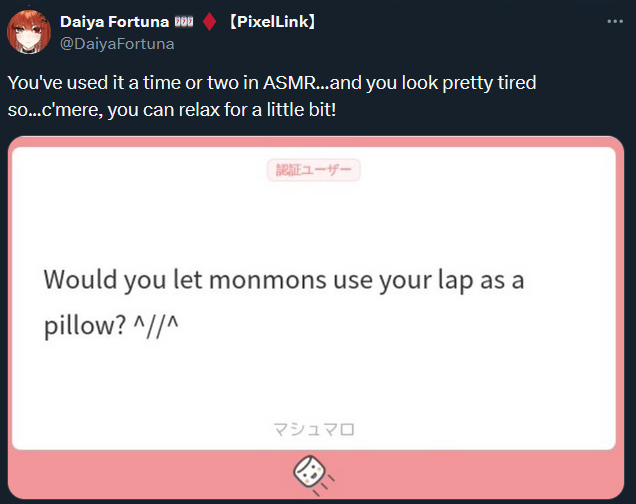The image size is (636, 504).
Task: Click the word ASMR in the tweet
Action: coord(289,83)
